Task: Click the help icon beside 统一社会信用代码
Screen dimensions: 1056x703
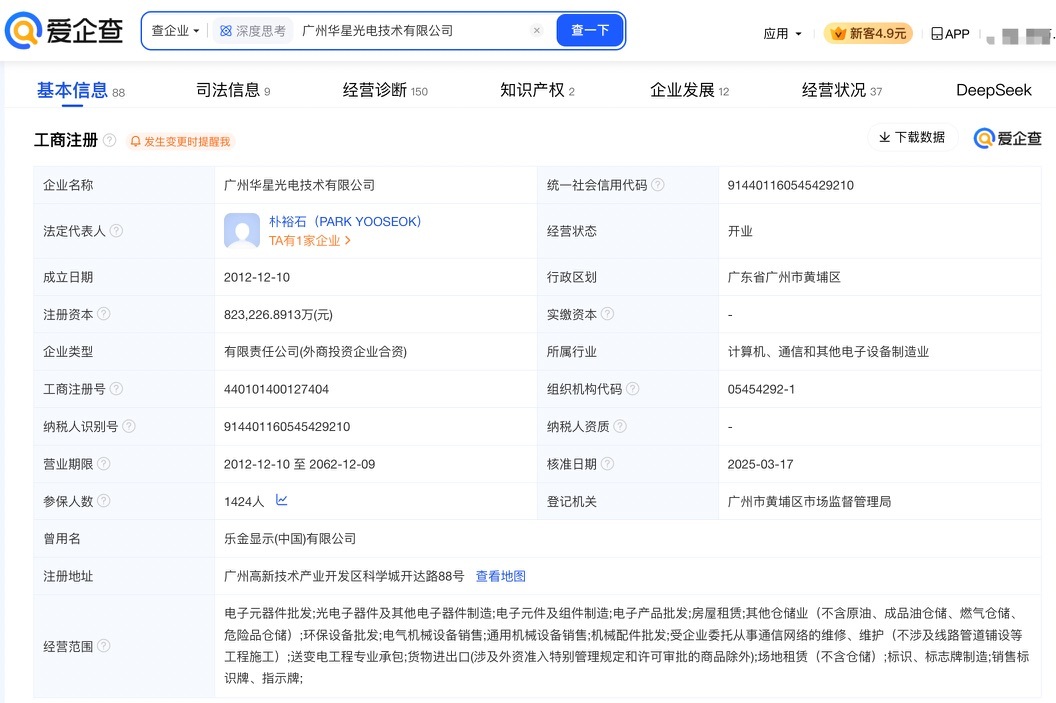Action: [x=657, y=185]
